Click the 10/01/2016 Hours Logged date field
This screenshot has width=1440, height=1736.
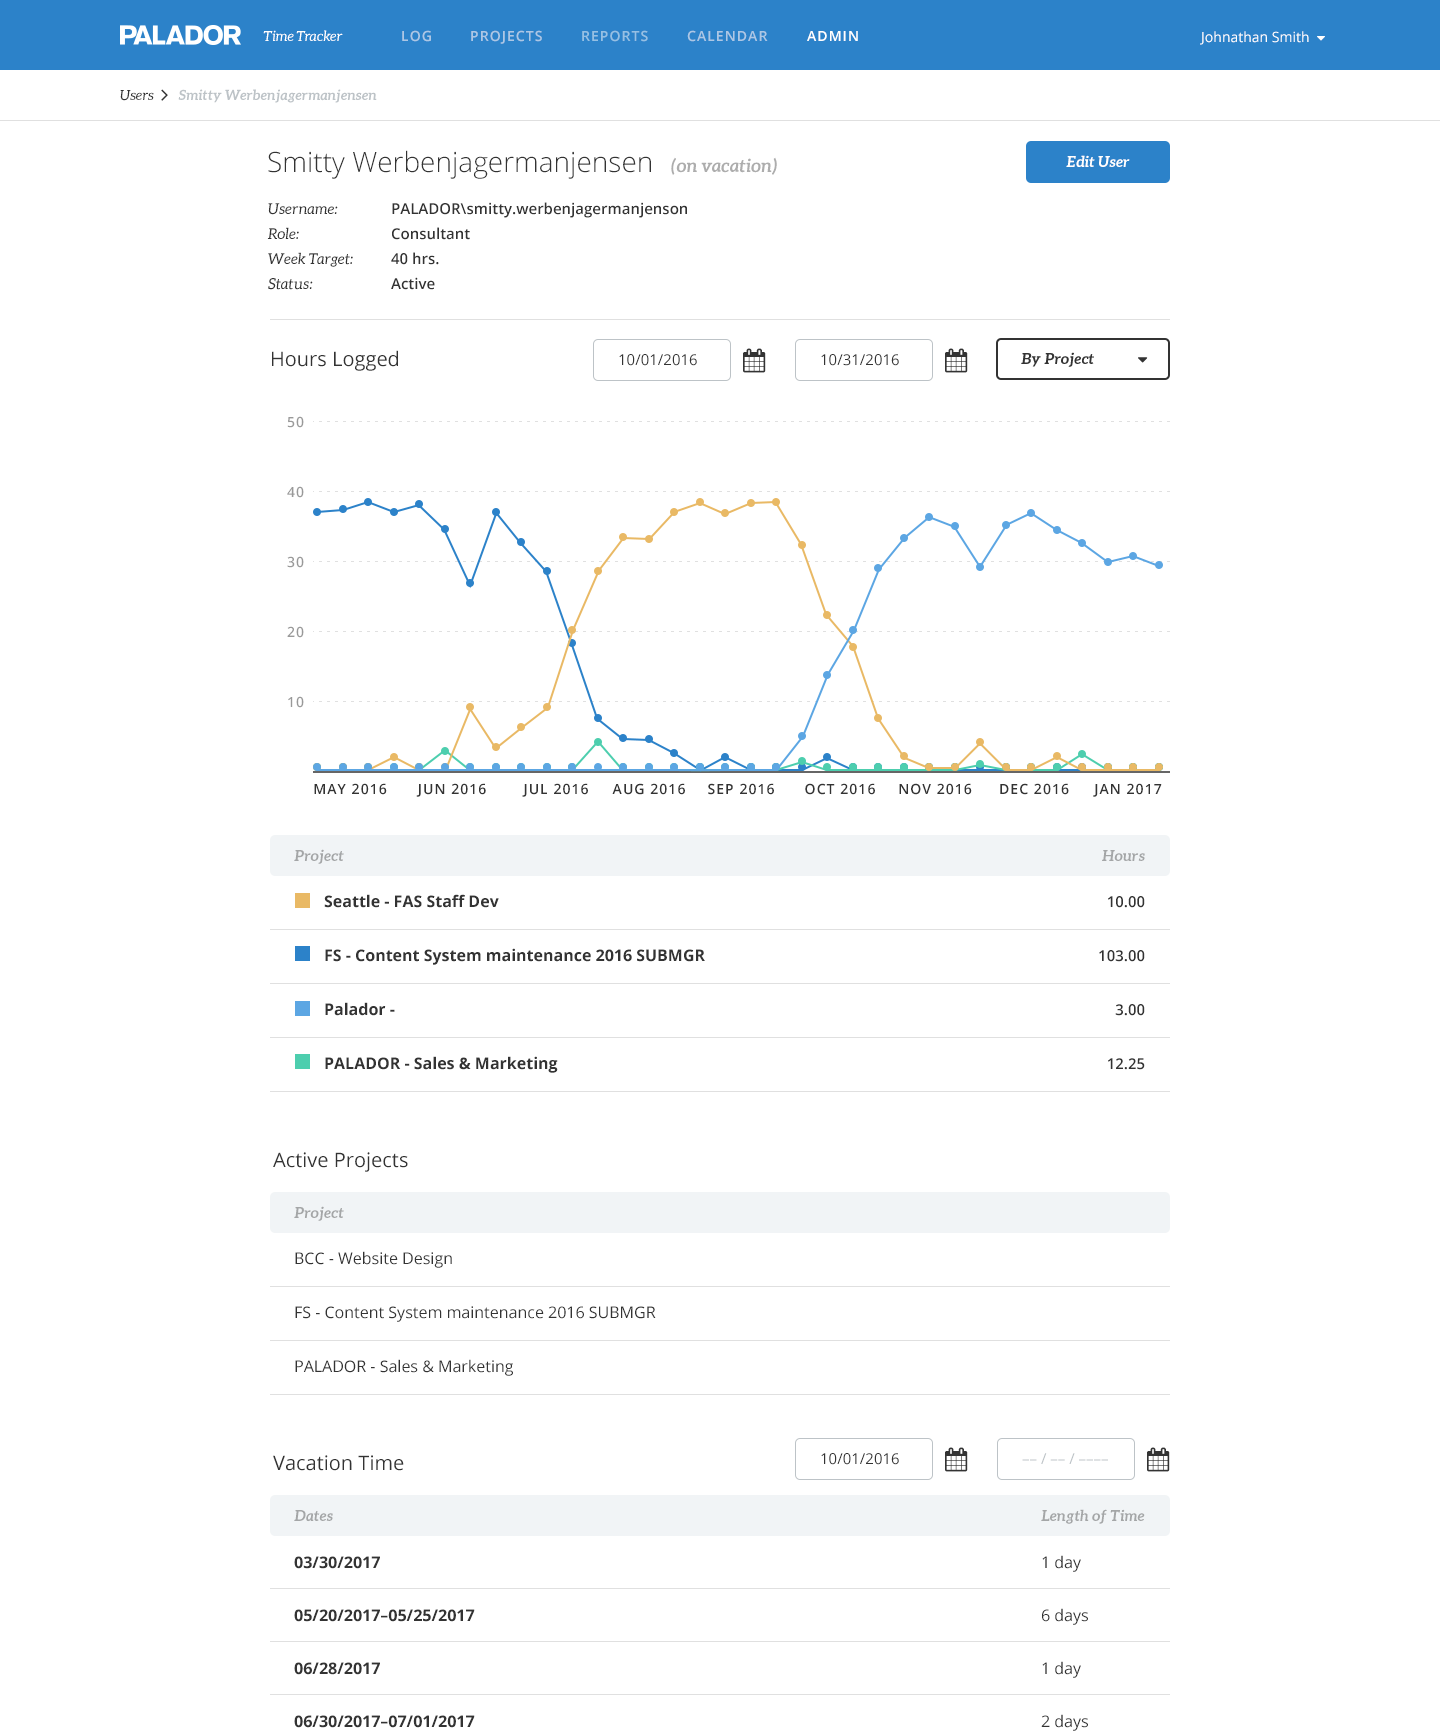coord(662,360)
